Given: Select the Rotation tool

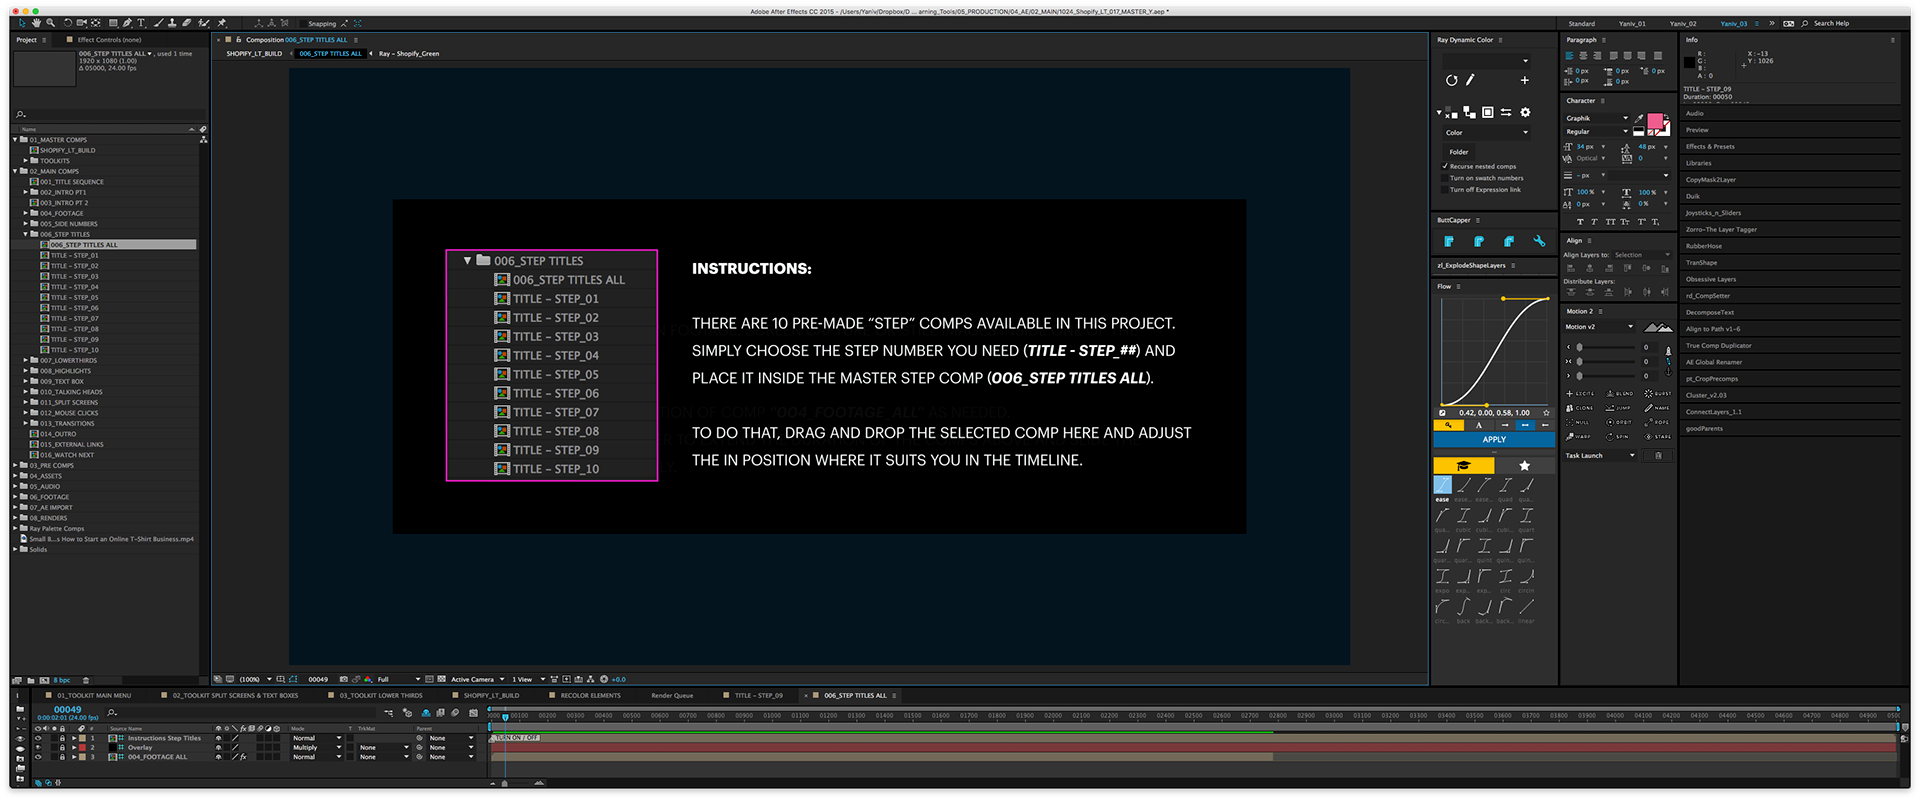Looking at the screenshot, I should click(68, 23).
